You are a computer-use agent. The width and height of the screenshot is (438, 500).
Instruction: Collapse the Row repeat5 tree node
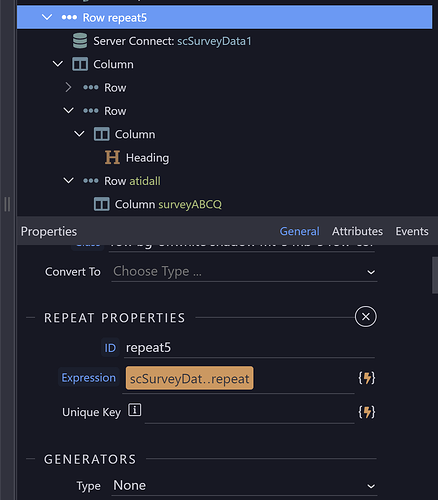pyautogui.click(x=47, y=17)
